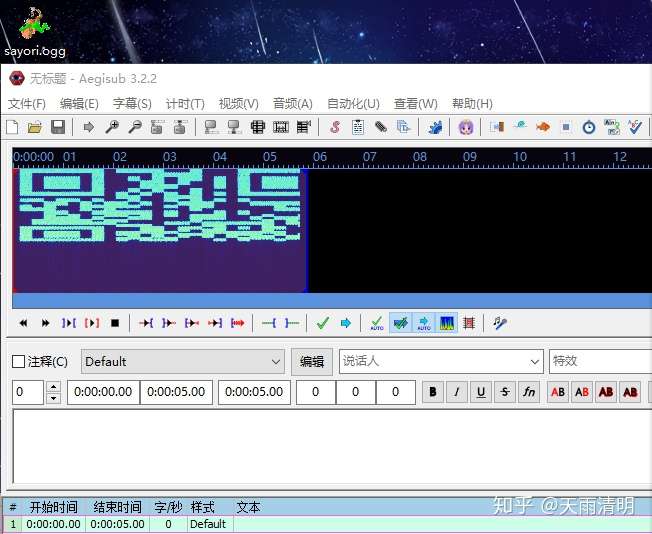
Task: Apply strikeout with the S button
Action: click(x=505, y=392)
